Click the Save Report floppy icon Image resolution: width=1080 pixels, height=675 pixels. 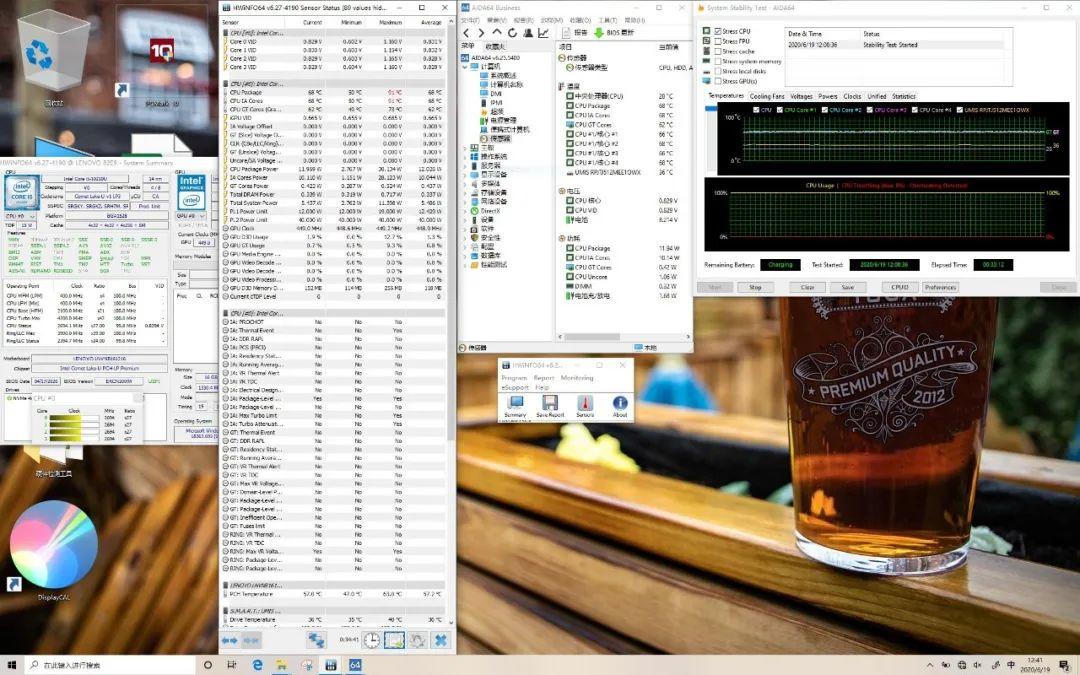point(550,404)
